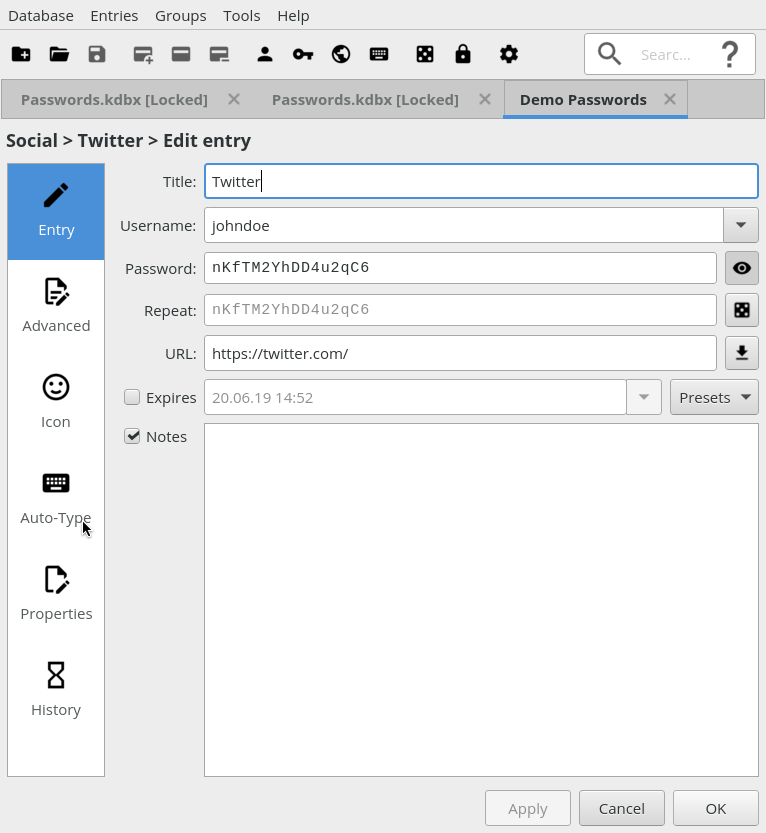Viewport: 766px width, 833px height.
Task: Click the search help question mark
Action: pyautogui.click(x=730, y=54)
